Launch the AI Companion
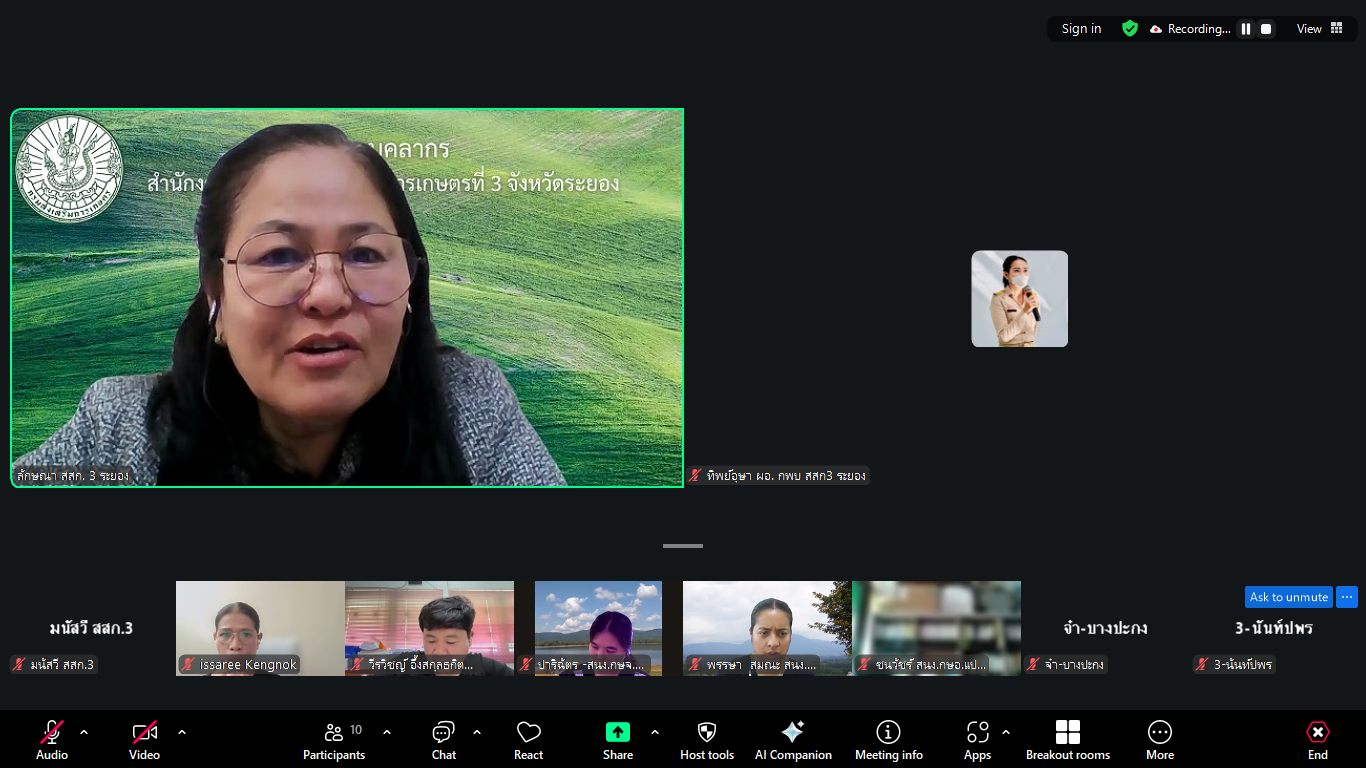This screenshot has height=768, width=1366. click(x=793, y=740)
